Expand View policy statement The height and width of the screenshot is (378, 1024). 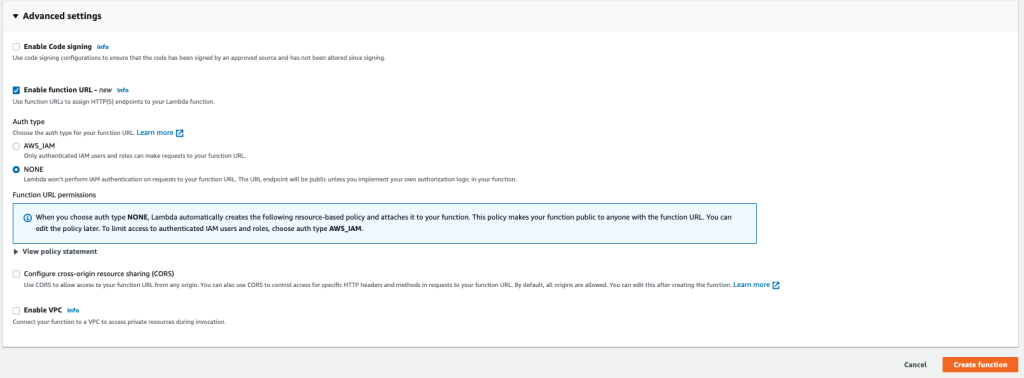click(55, 251)
